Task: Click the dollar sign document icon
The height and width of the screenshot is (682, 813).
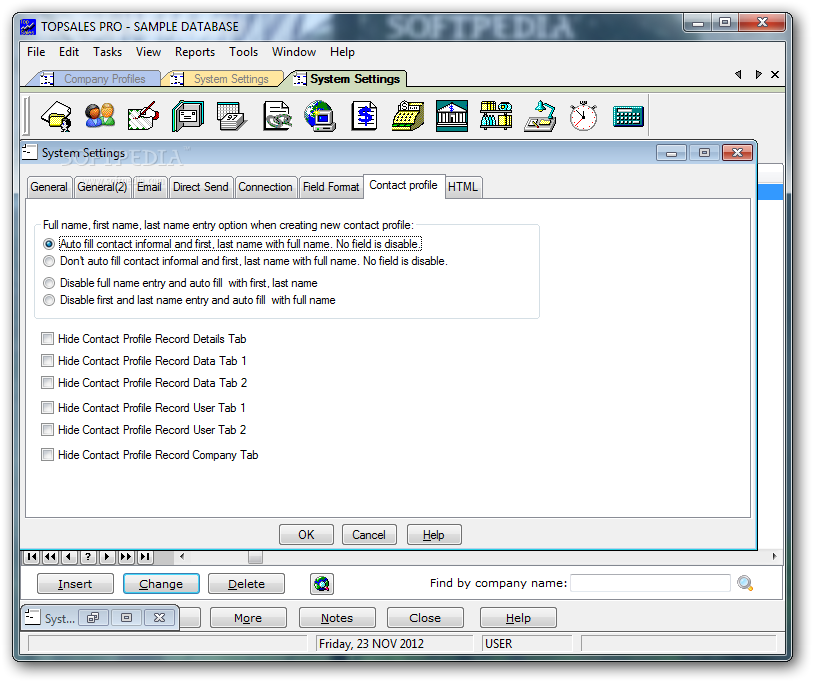Action: pyautogui.click(x=365, y=116)
